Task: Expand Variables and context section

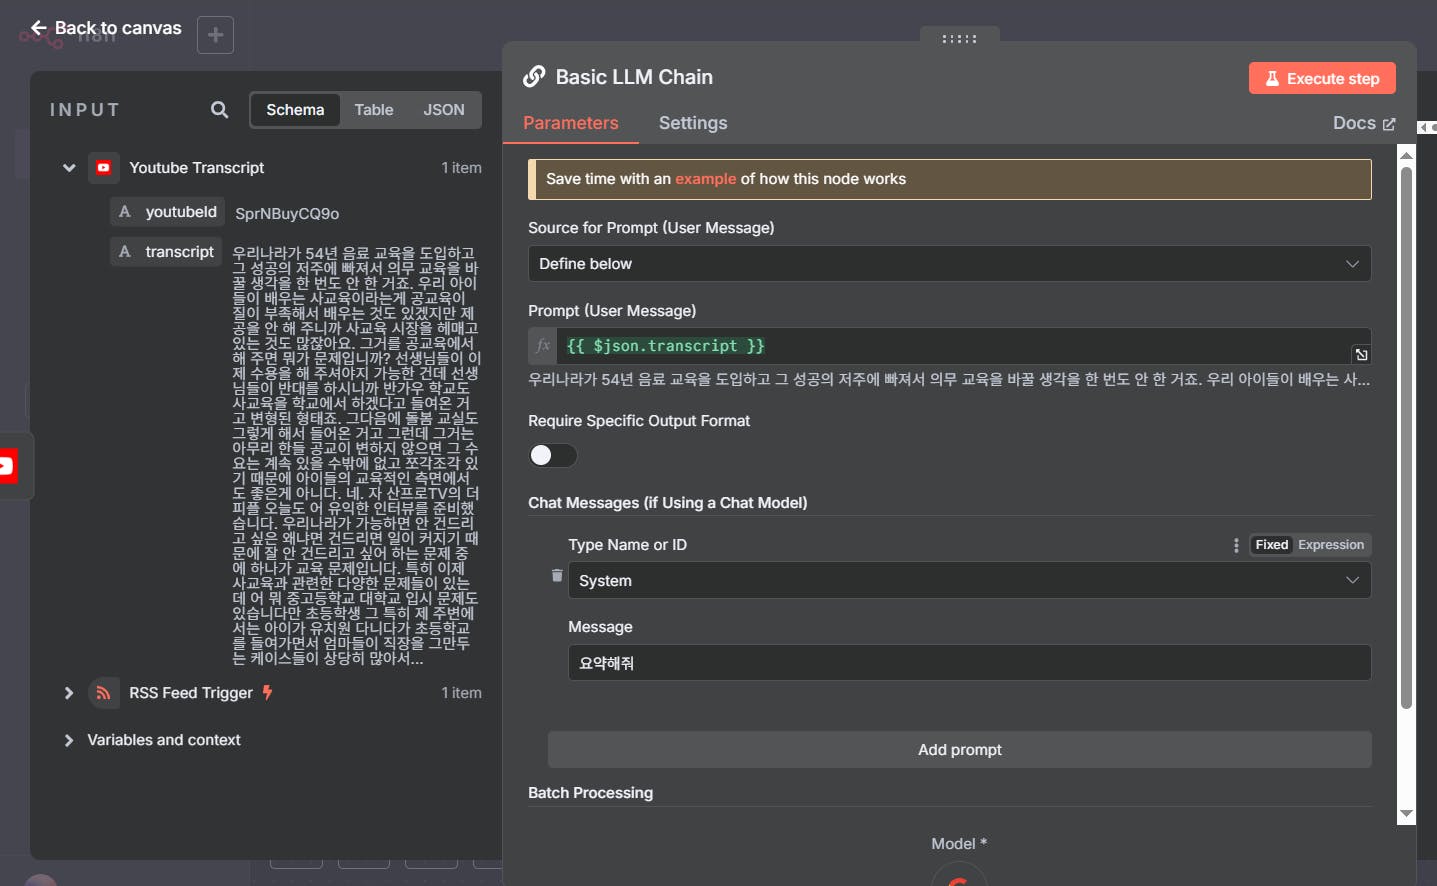Action: (x=69, y=740)
